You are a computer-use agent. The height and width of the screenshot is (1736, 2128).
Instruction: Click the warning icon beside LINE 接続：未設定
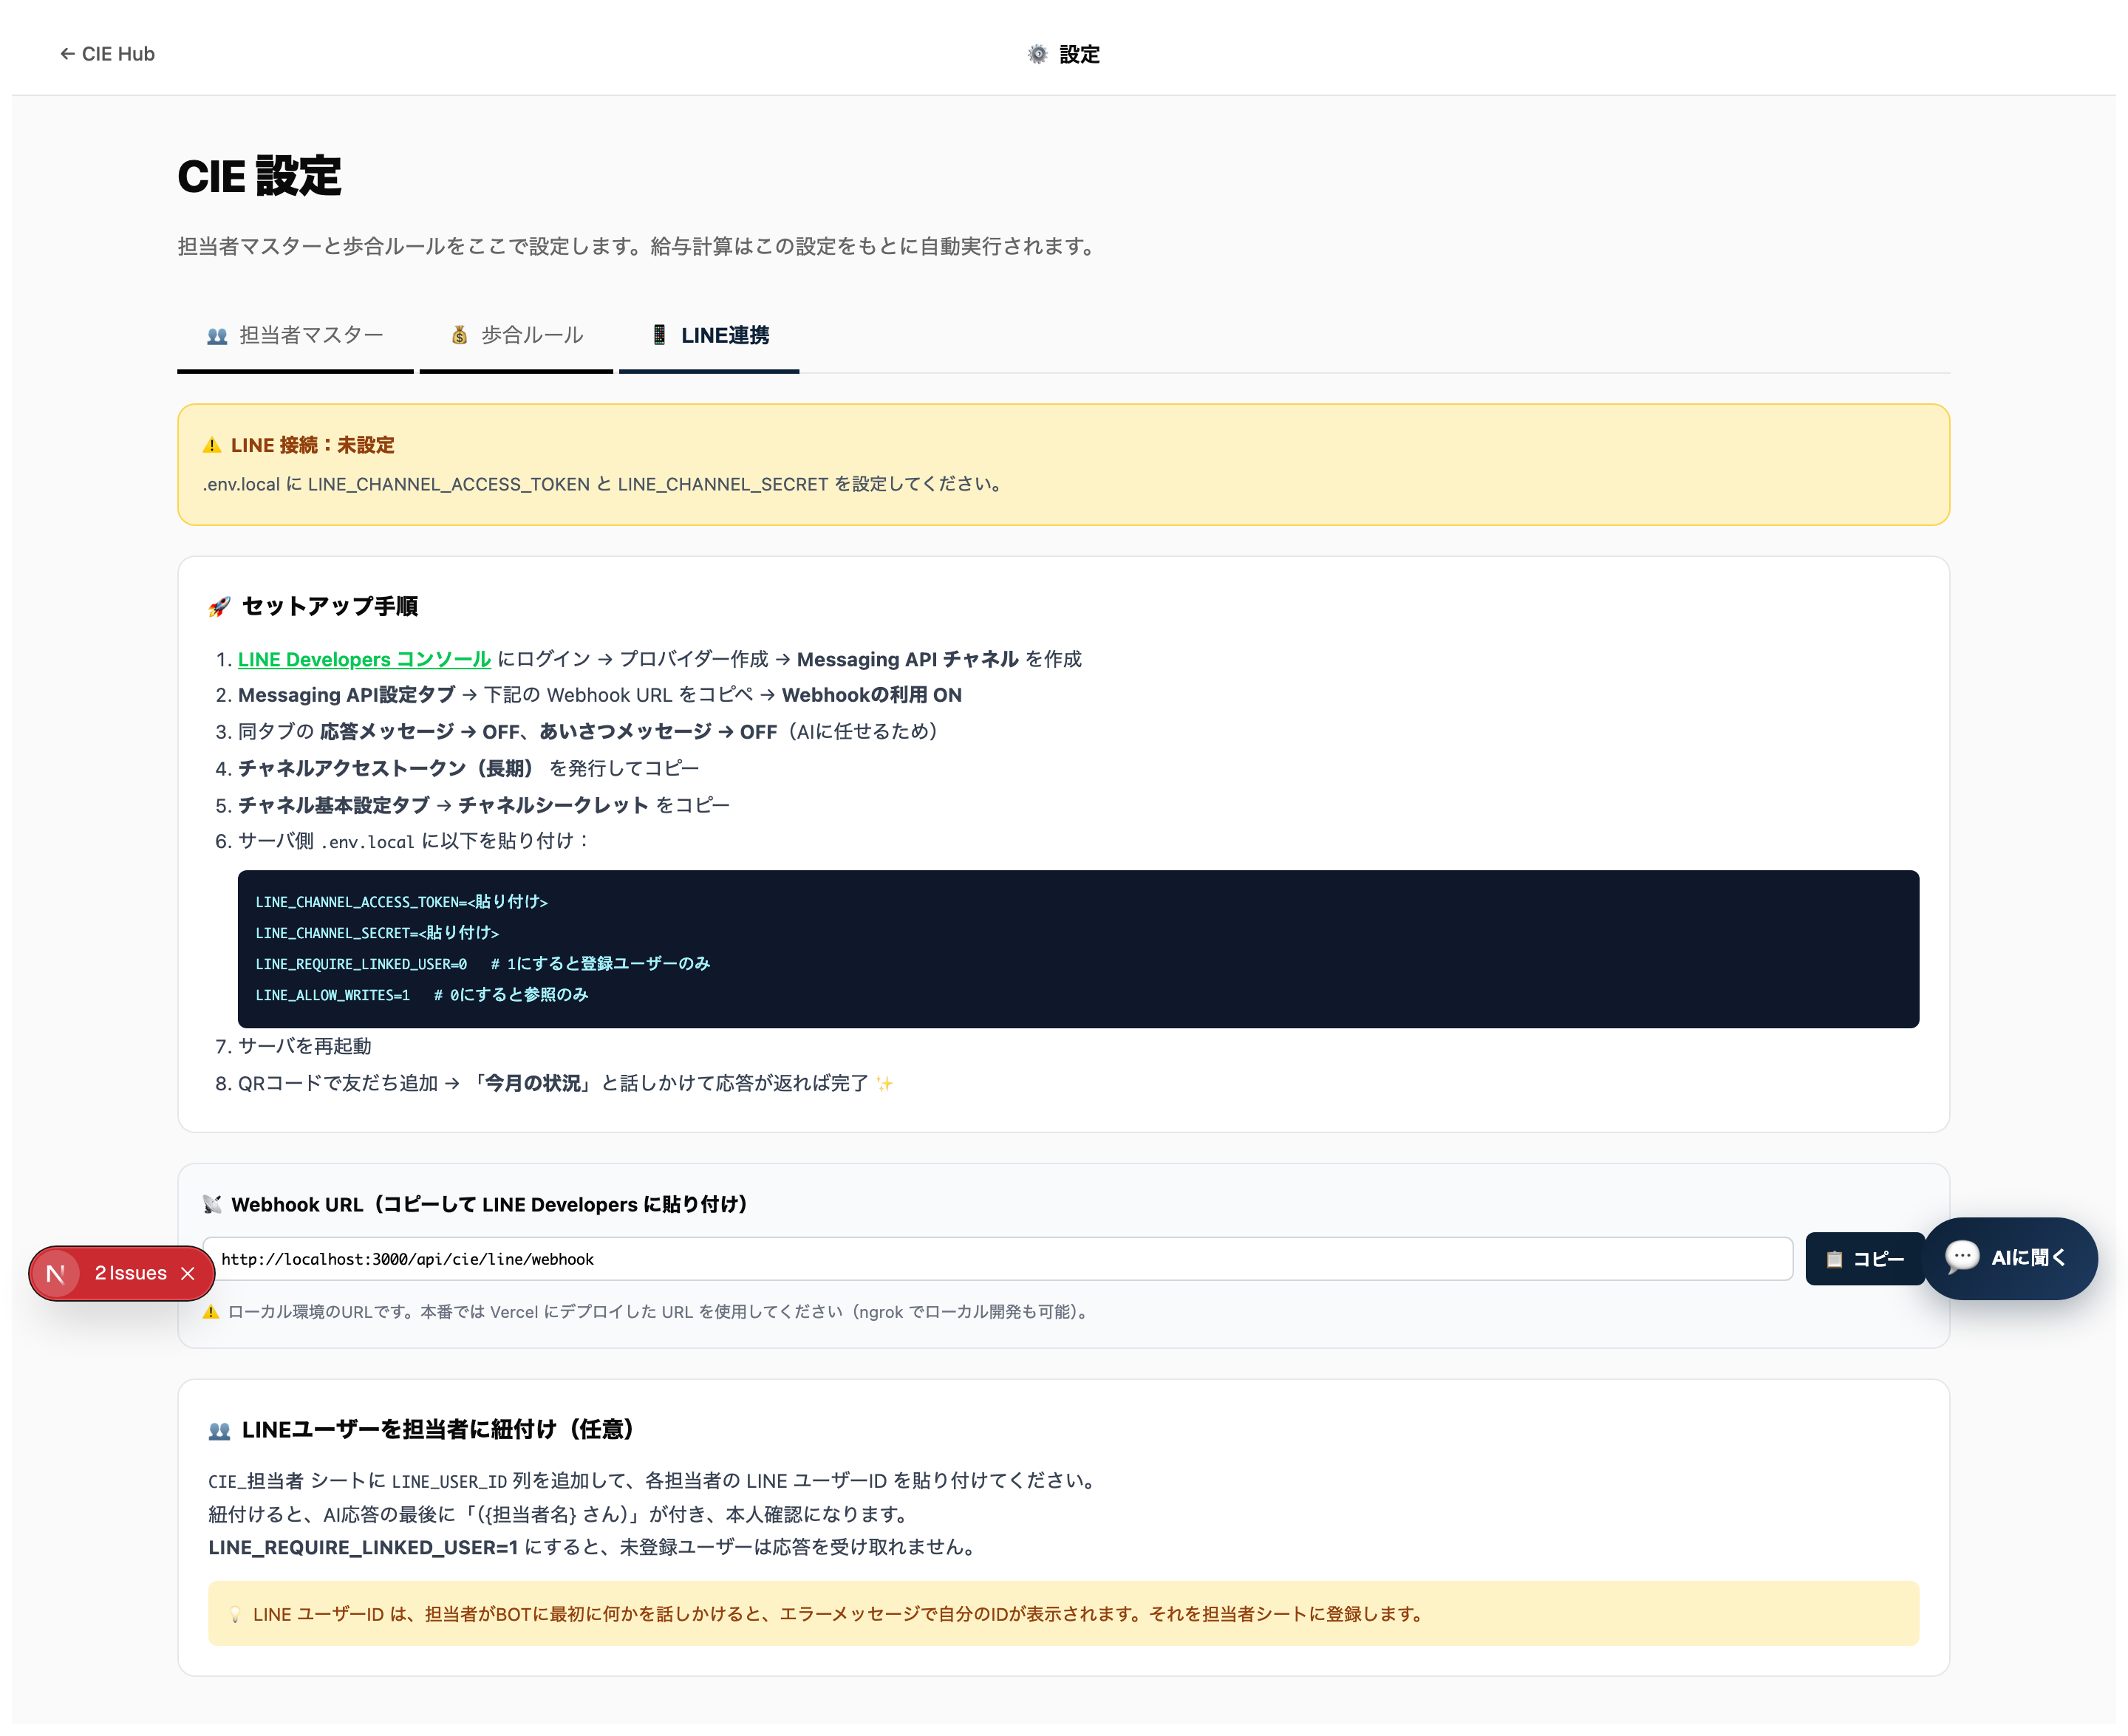pos(212,445)
